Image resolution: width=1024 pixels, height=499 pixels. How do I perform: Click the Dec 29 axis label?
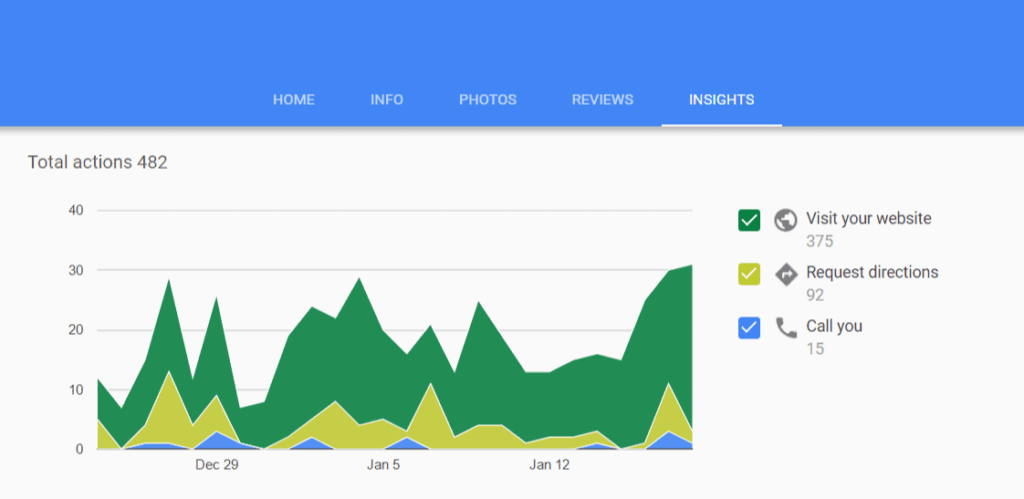coord(217,465)
